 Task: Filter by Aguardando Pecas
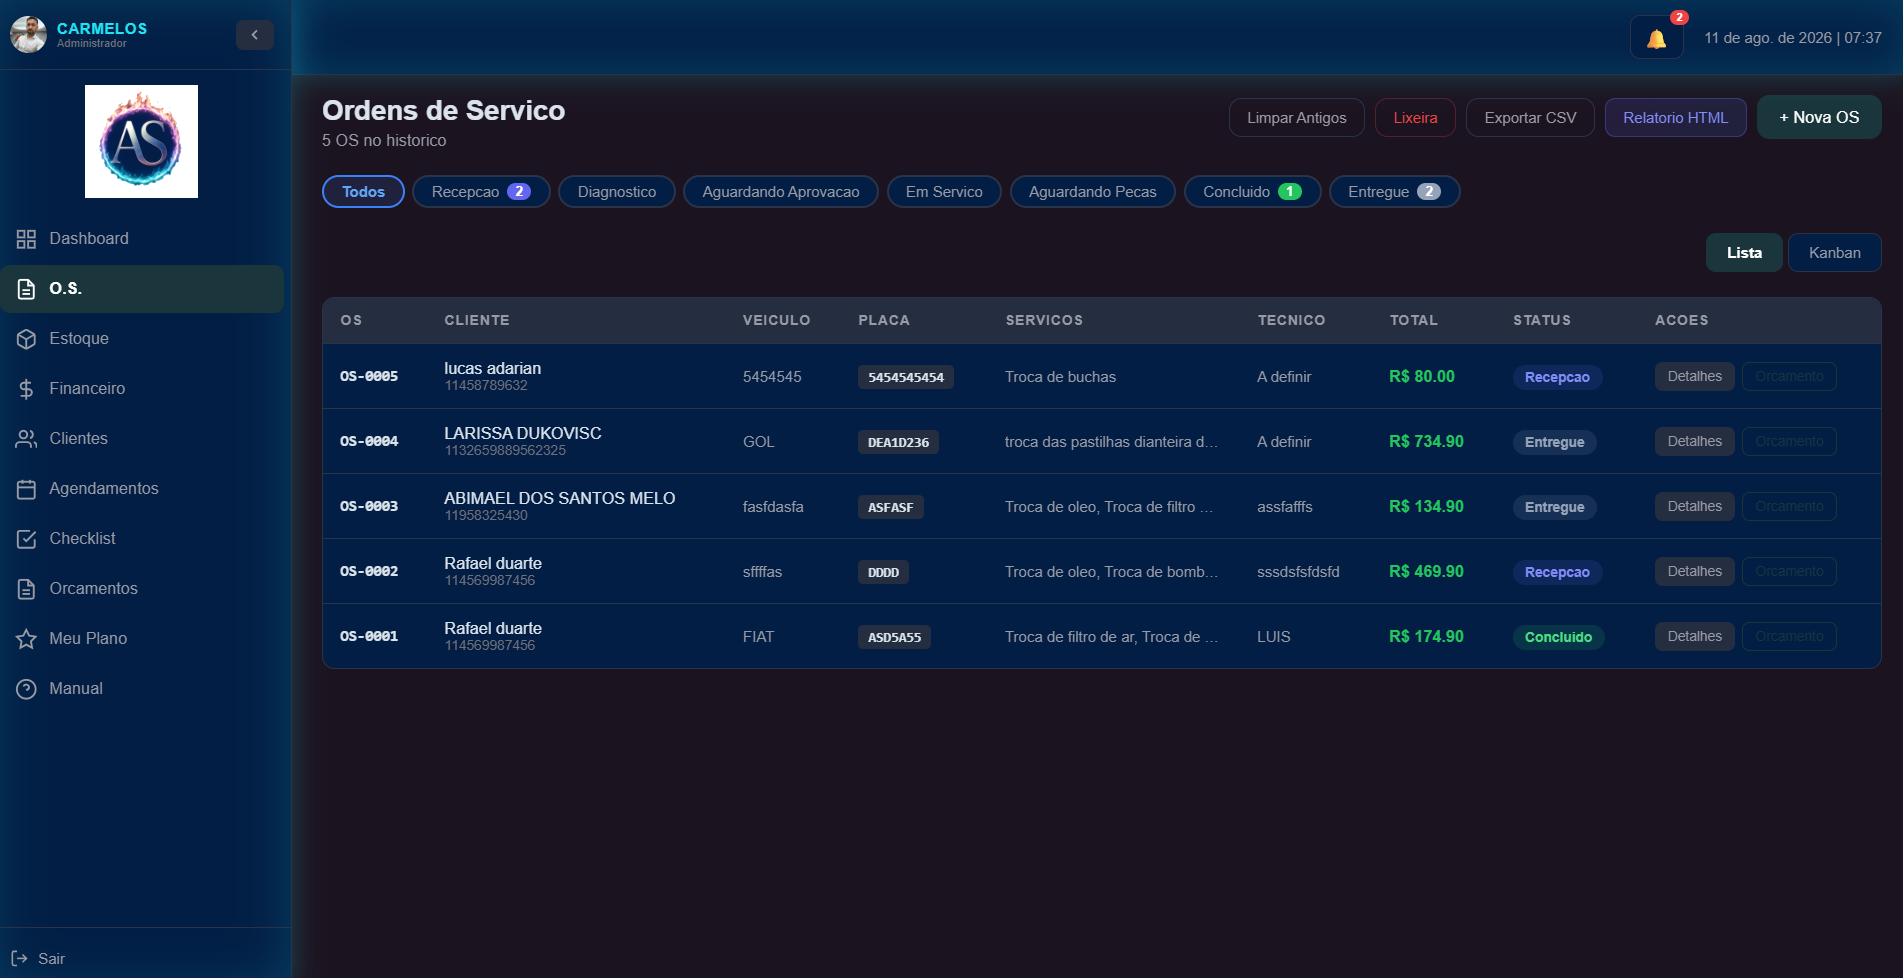coord(1092,192)
